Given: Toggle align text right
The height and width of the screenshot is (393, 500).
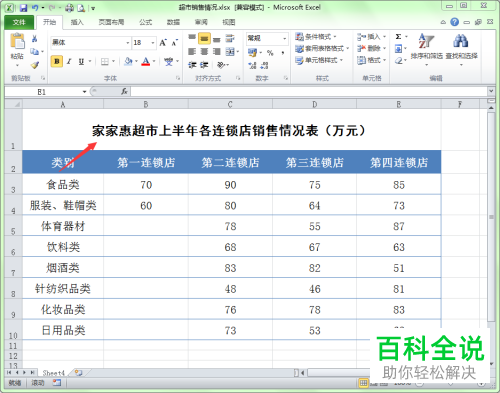Looking at the screenshot, I should coord(217,52).
